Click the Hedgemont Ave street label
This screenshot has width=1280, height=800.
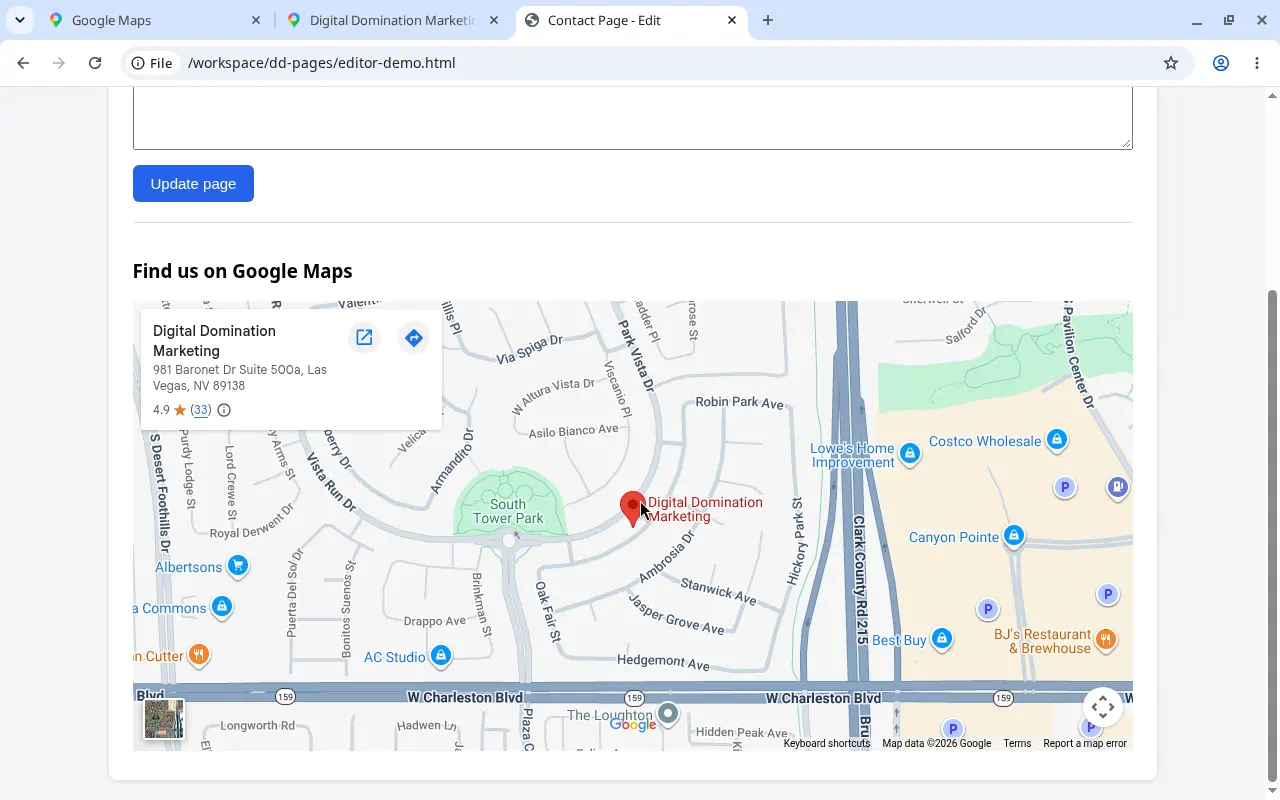click(663, 662)
